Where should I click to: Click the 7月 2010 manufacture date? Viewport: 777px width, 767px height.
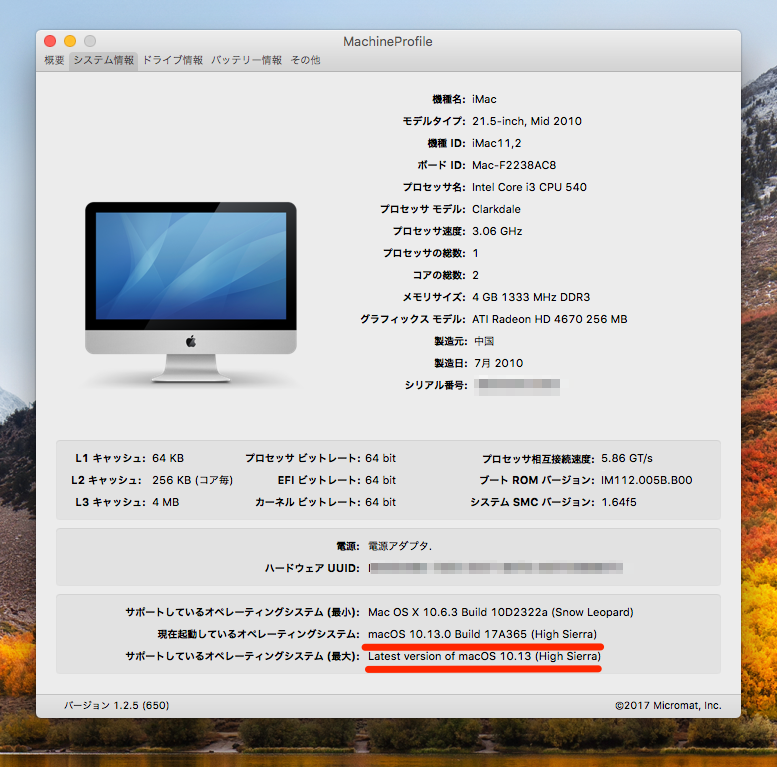click(499, 363)
